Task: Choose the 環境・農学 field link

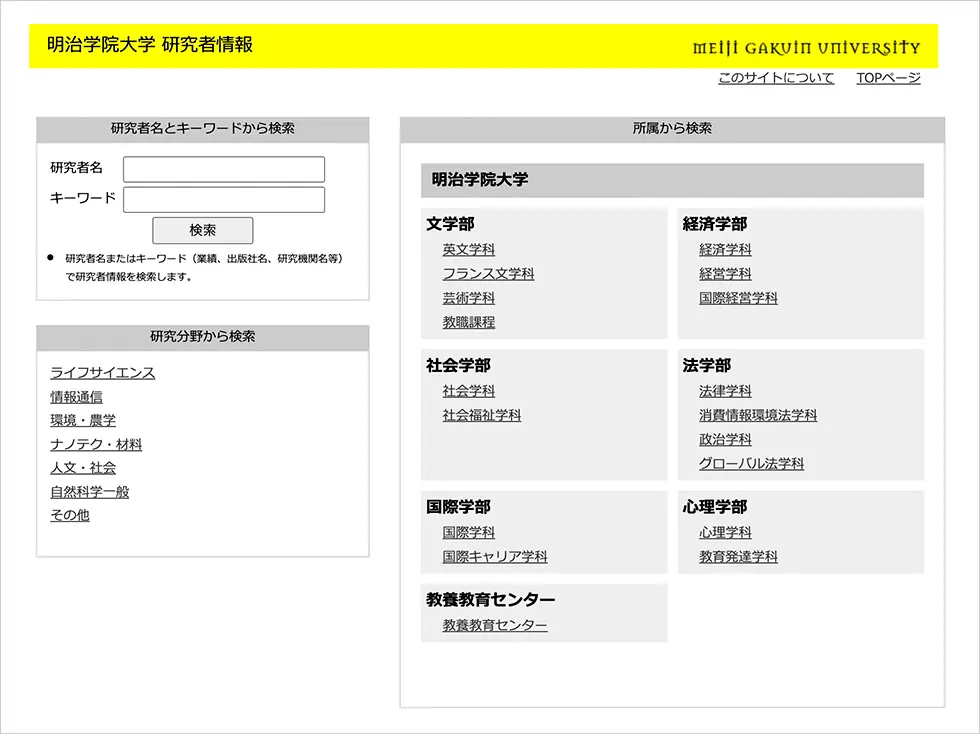Action: tap(83, 420)
